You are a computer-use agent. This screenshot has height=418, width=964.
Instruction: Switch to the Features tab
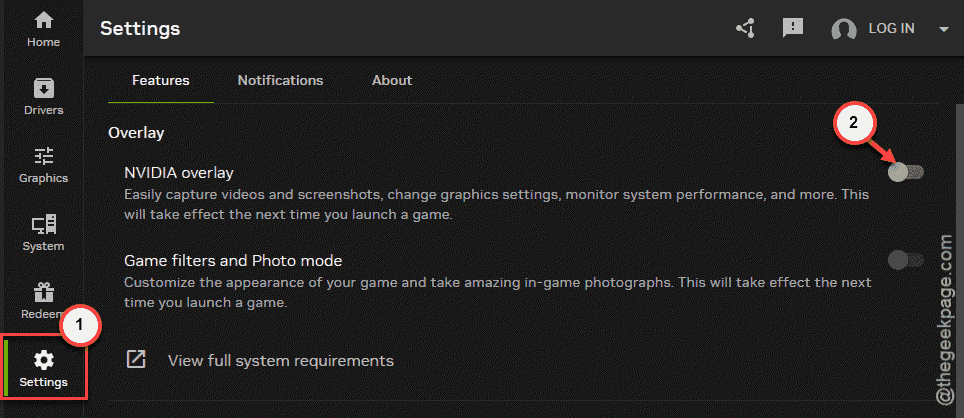click(x=161, y=81)
